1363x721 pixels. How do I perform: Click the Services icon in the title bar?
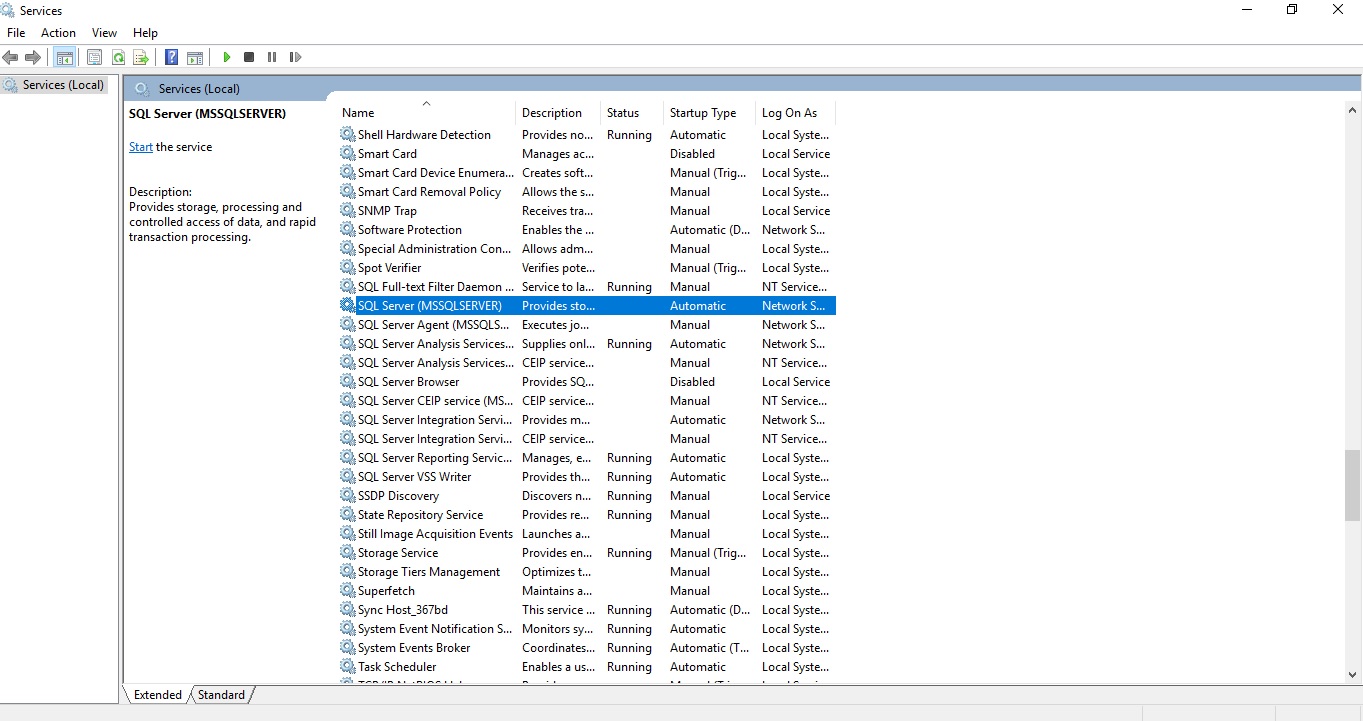9,10
